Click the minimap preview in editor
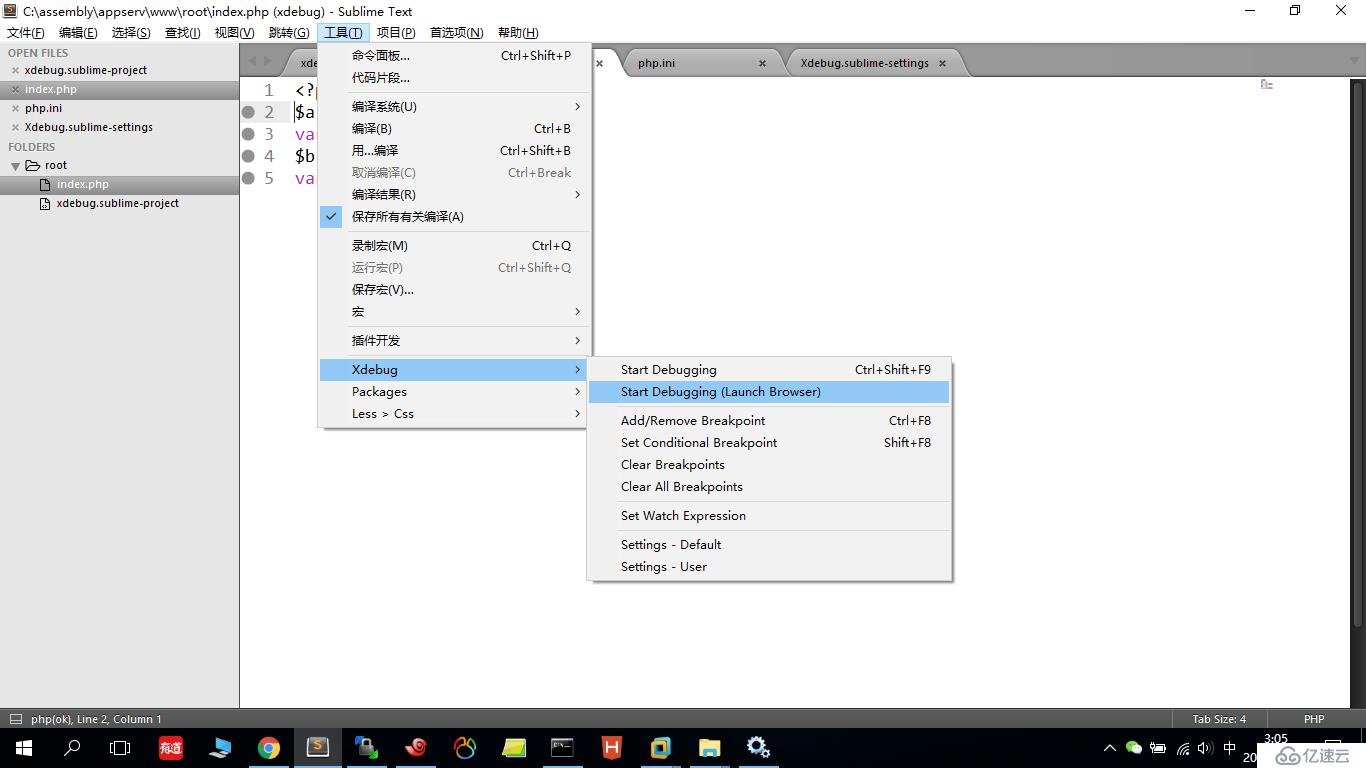The width and height of the screenshot is (1366, 768). [1266, 84]
